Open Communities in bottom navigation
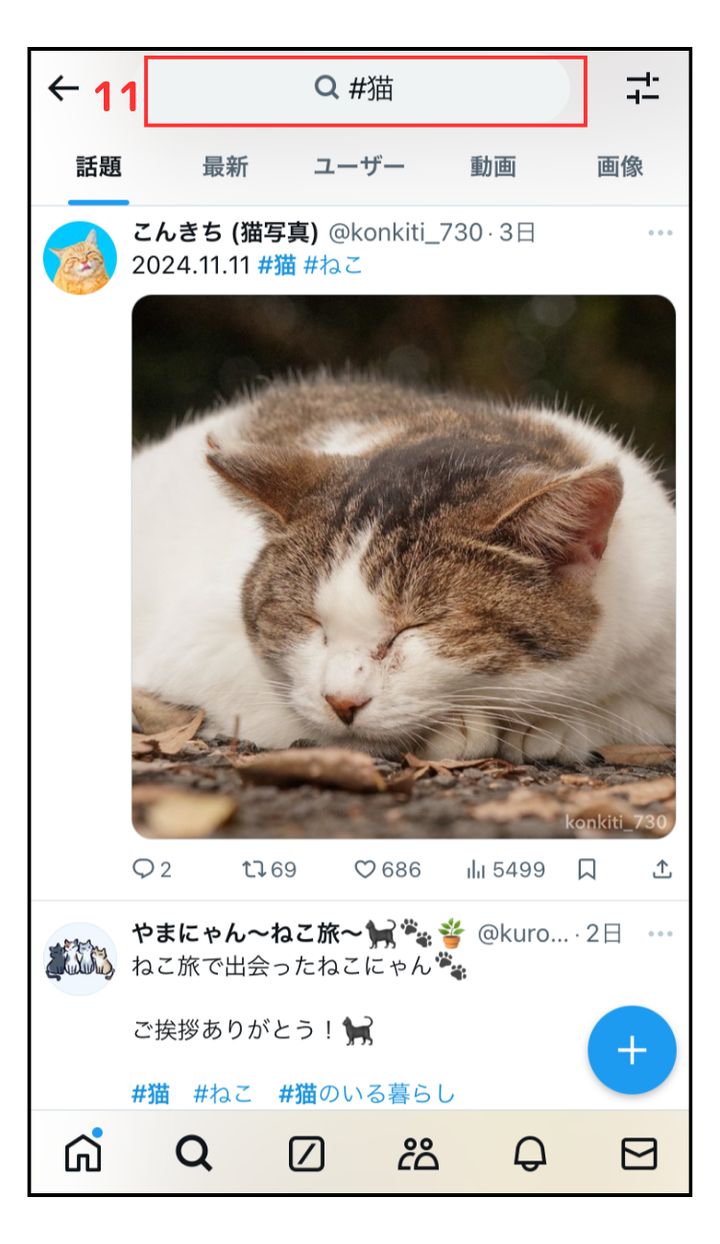 coord(418,1154)
